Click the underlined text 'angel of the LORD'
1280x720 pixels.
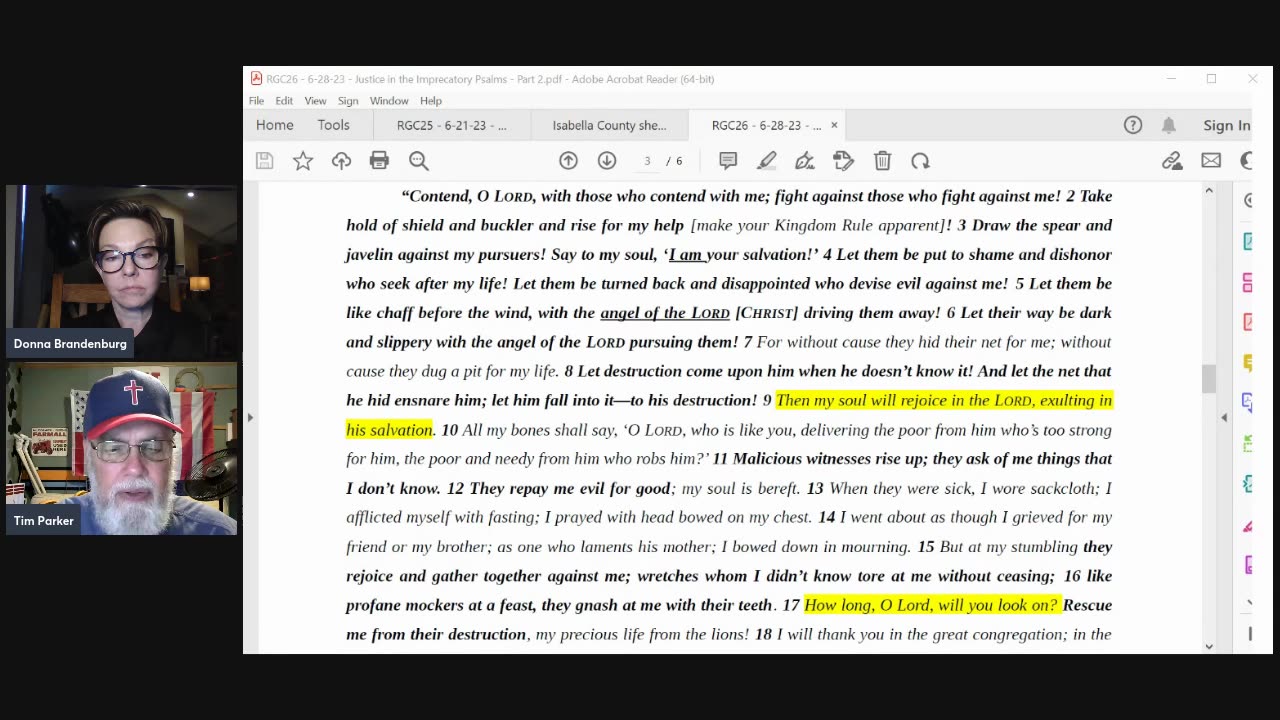[x=665, y=313]
